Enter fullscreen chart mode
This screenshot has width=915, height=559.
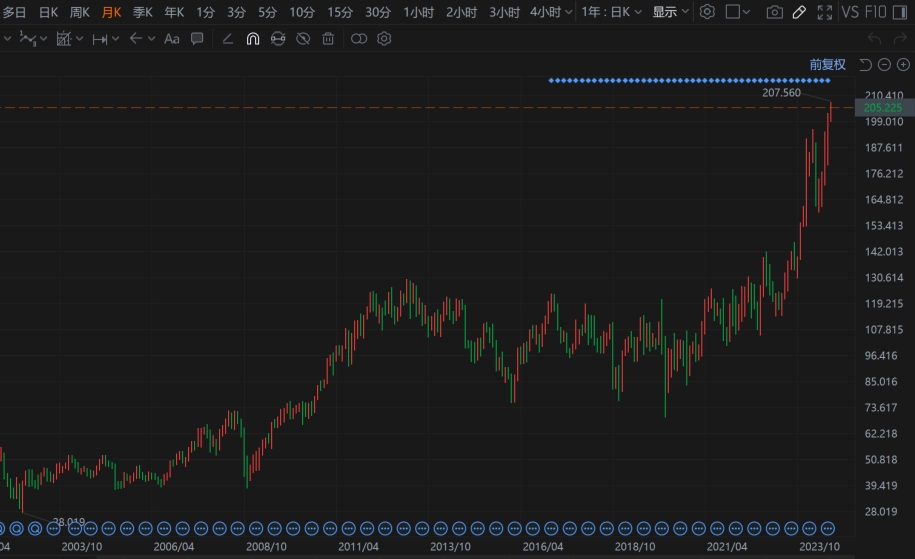click(824, 12)
